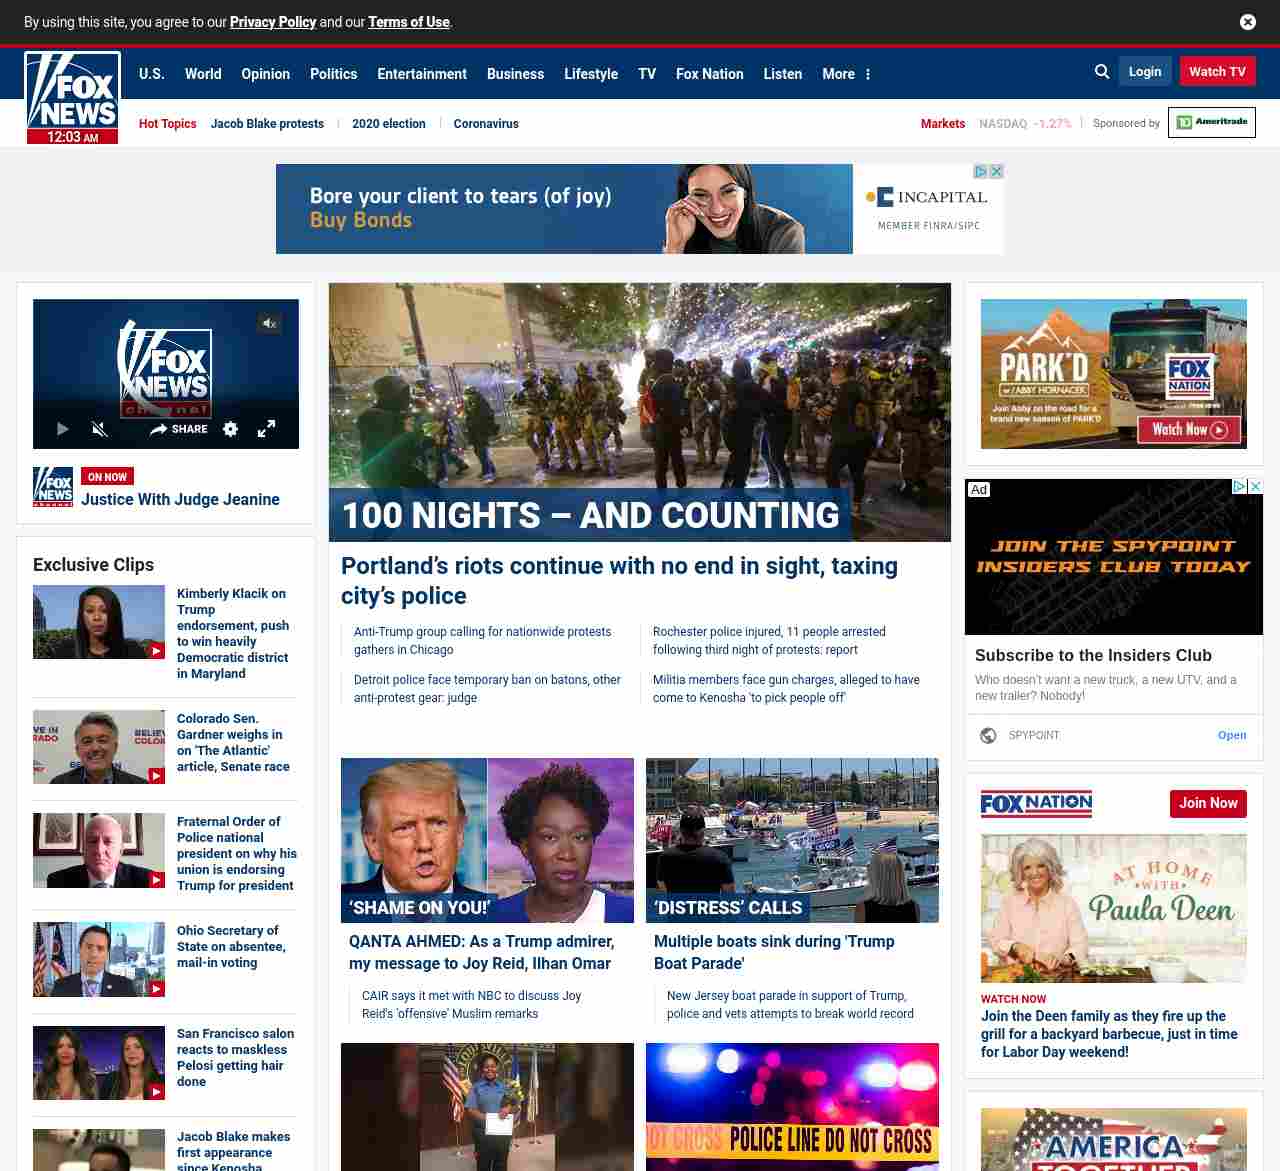Go to the Entertainment menu item
This screenshot has height=1171, width=1280.
421,74
